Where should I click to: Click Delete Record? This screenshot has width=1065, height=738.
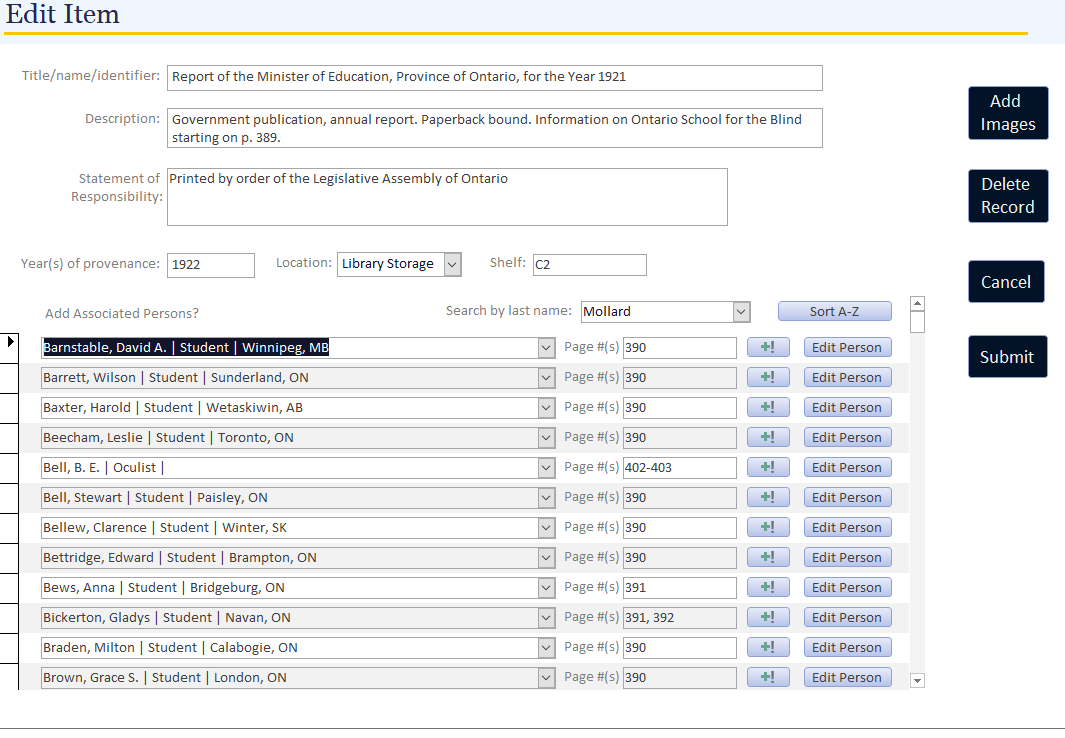pyautogui.click(x=1007, y=196)
